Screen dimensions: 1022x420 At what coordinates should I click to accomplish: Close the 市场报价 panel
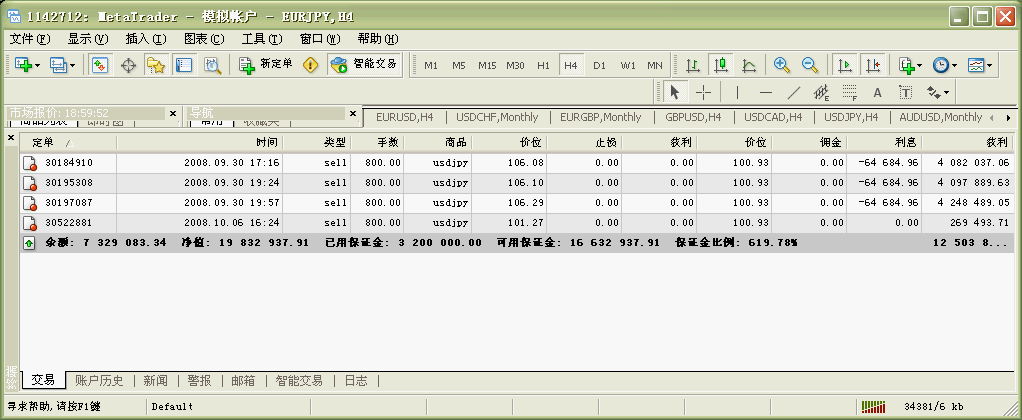pyautogui.click(x=173, y=113)
